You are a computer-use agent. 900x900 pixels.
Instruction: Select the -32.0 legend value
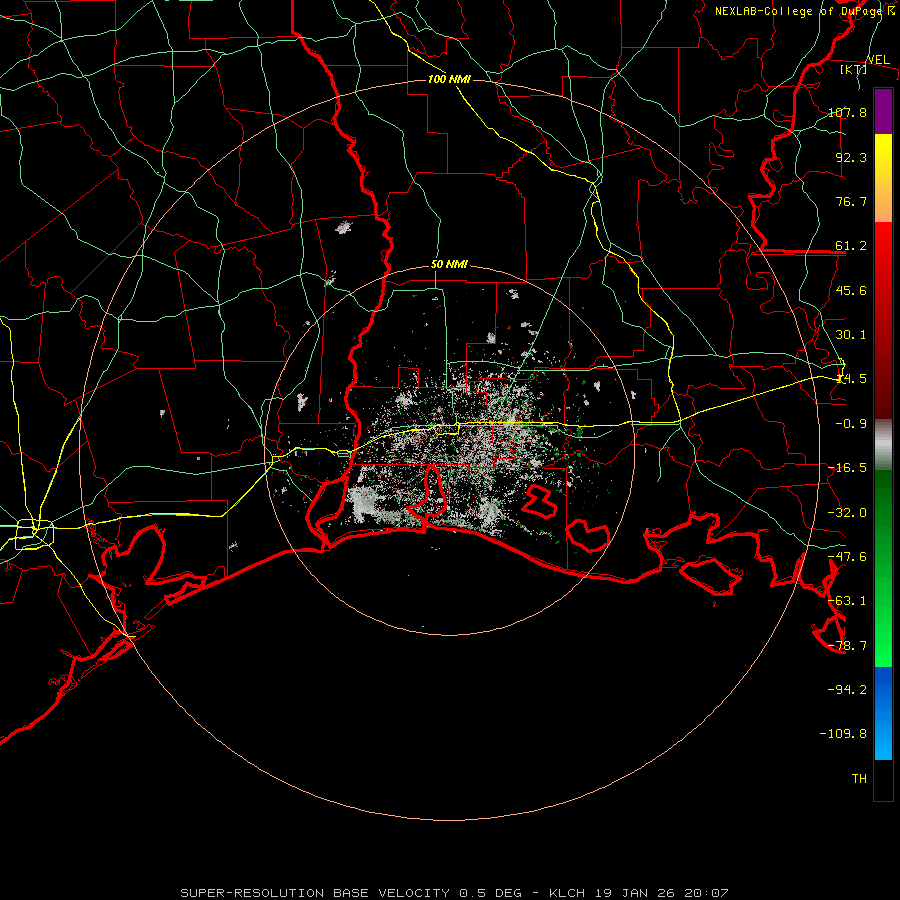(x=847, y=513)
